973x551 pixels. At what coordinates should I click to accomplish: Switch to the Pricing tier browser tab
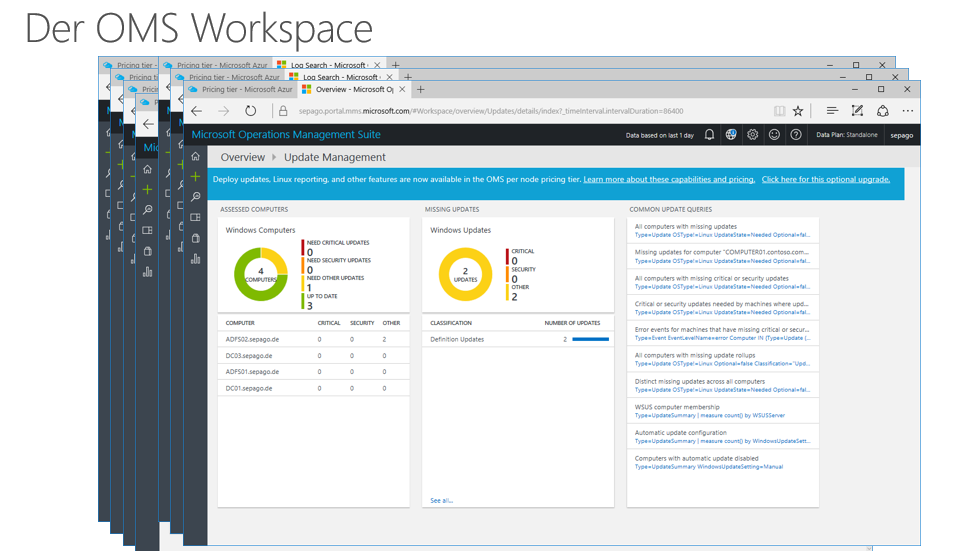coord(239,89)
